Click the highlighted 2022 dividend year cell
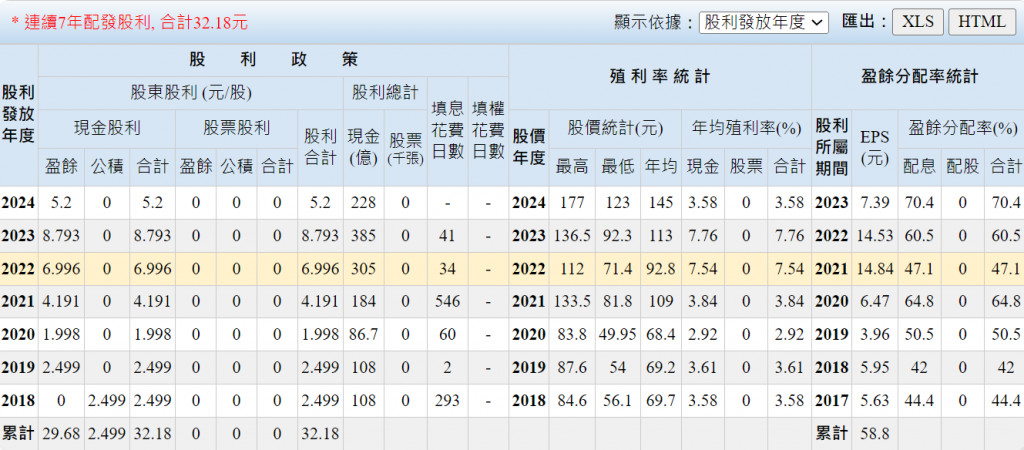 pos(18,269)
